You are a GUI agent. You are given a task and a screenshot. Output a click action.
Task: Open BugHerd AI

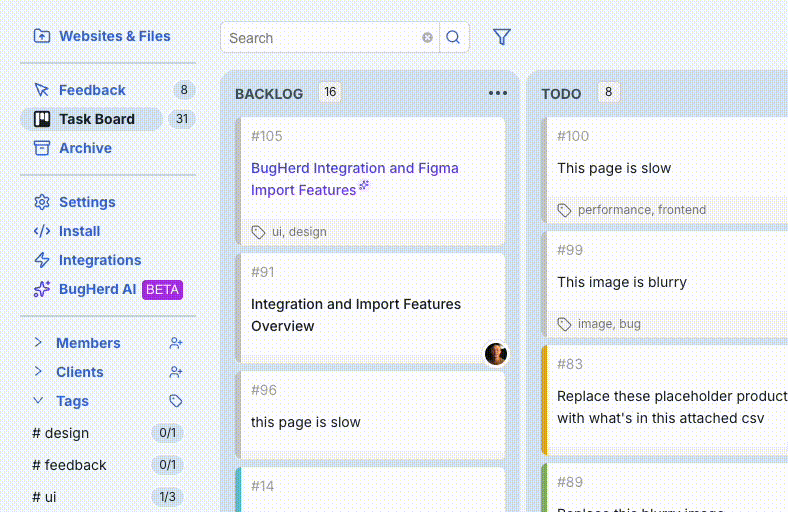pos(97,289)
